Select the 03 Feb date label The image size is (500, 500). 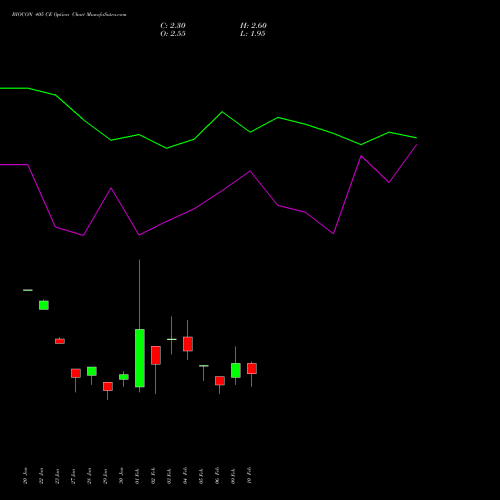[170, 476]
